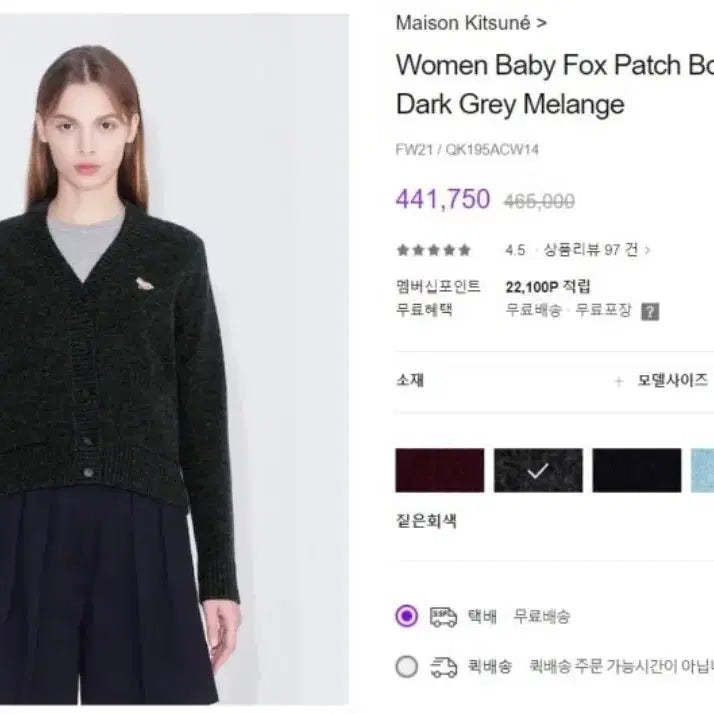714x714 pixels.
Task: Select the 퀵배송 radio button
Action: pyautogui.click(x=407, y=667)
